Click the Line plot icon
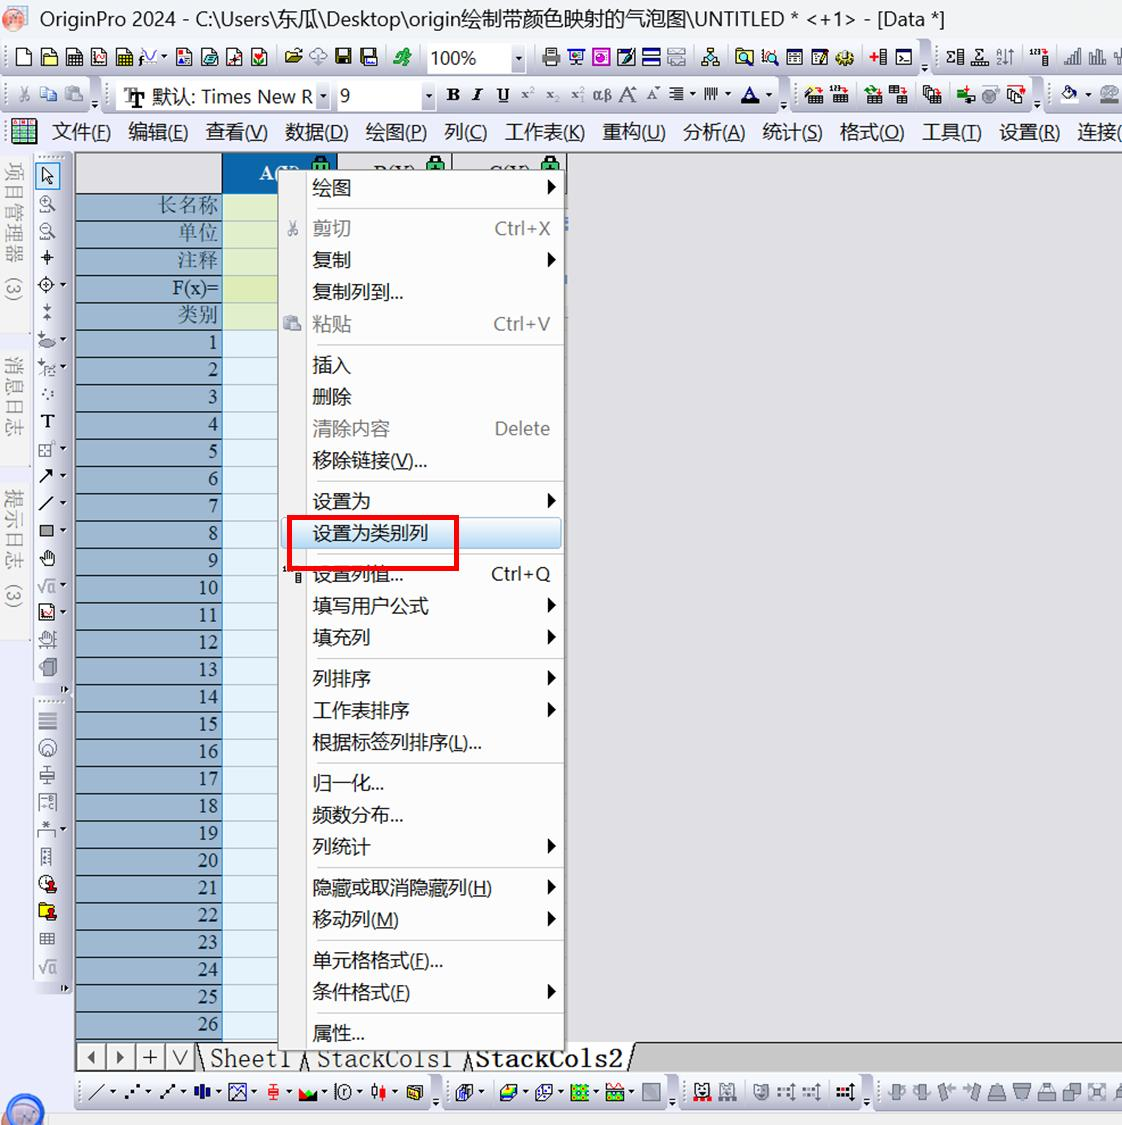 pyautogui.click(x=97, y=1092)
